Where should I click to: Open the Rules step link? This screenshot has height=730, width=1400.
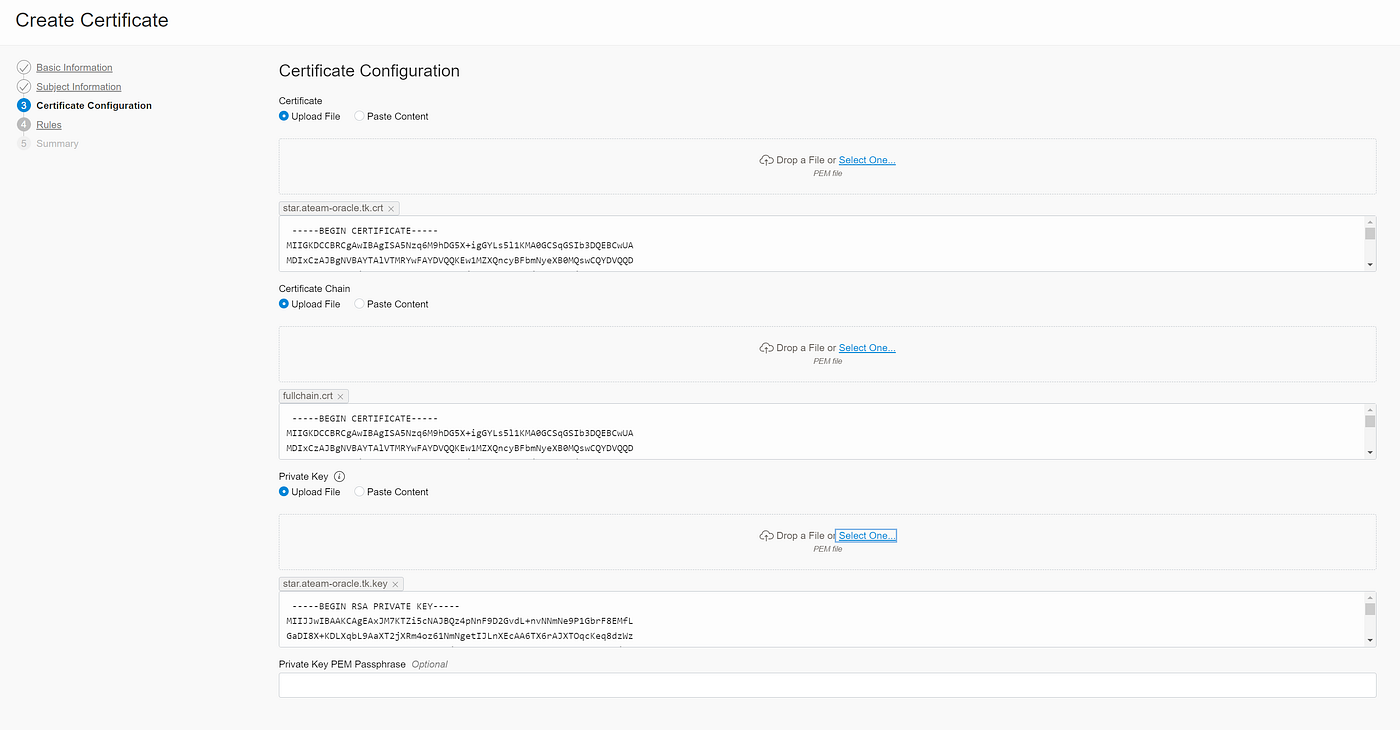tap(49, 125)
